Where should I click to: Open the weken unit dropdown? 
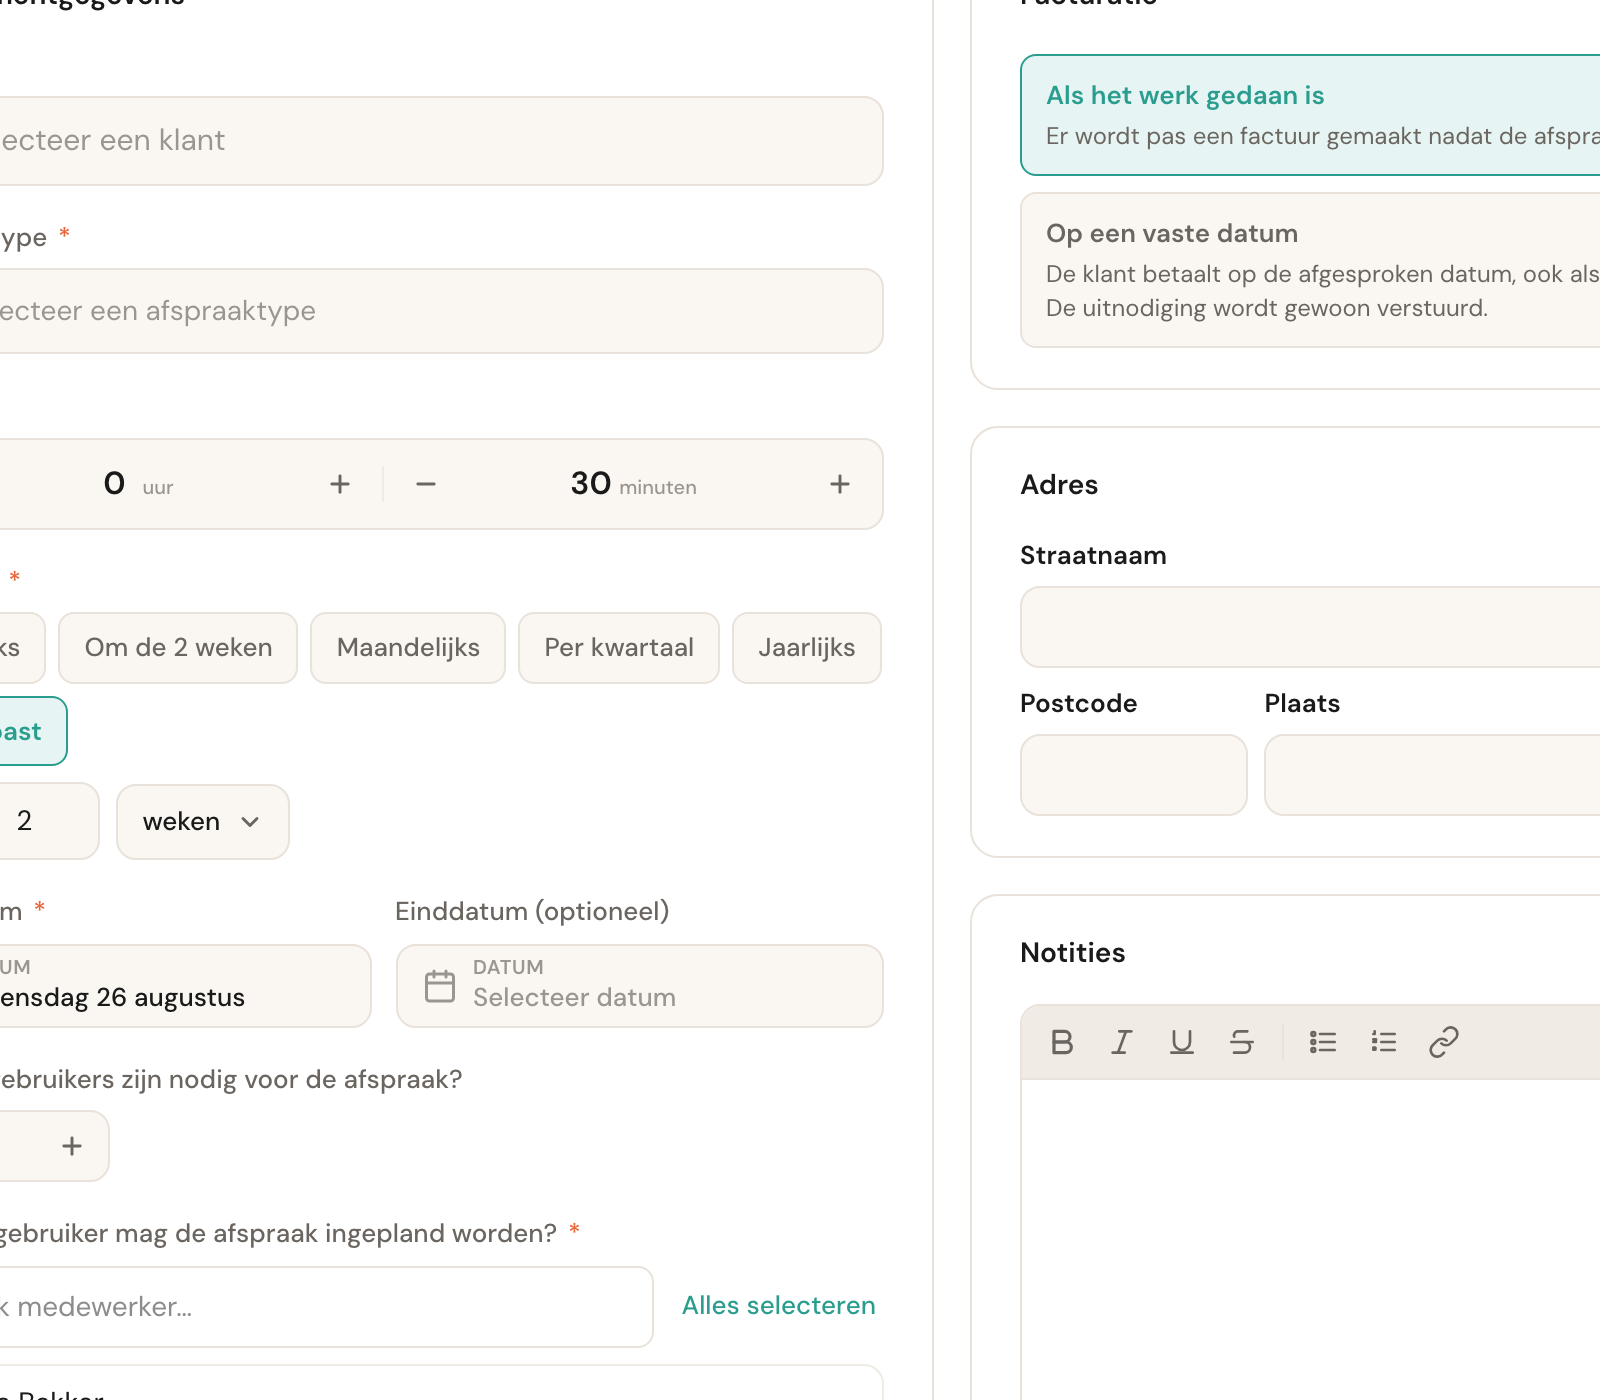tap(203, 822)
